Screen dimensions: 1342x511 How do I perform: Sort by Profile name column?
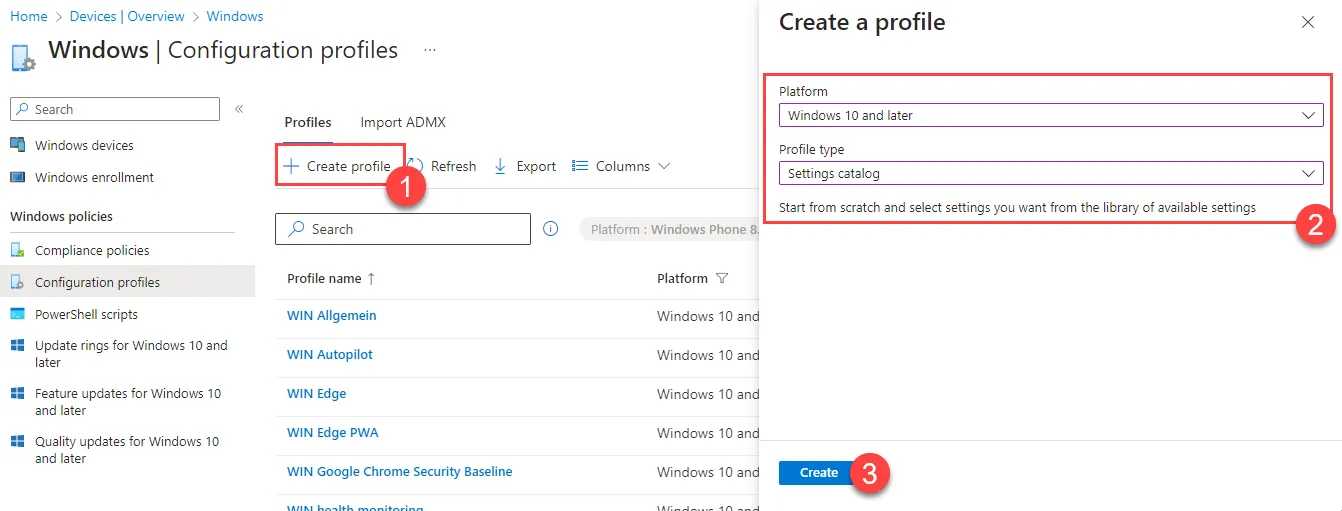pos(330,278)
